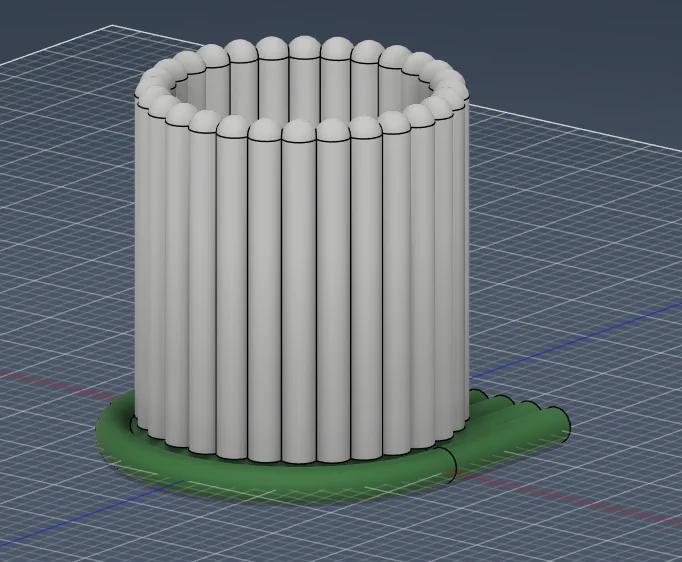Screen dimensions: 682x562
Task: Click the open end of the green ring tube
Action: pyautogui.click(x=449, y=461)
